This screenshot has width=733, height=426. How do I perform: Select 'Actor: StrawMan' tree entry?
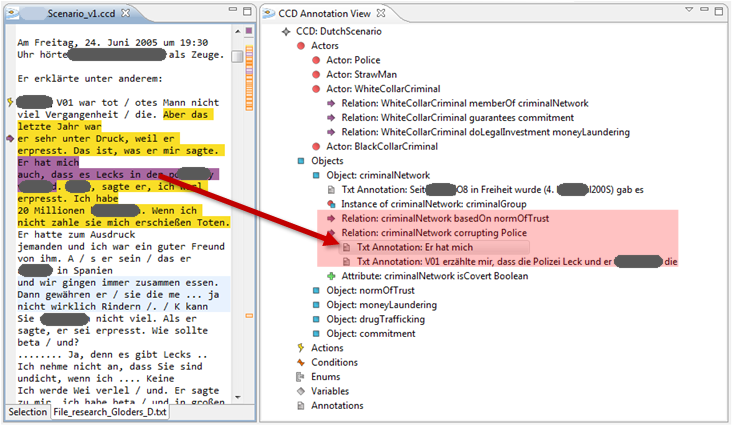coord(361,75)
